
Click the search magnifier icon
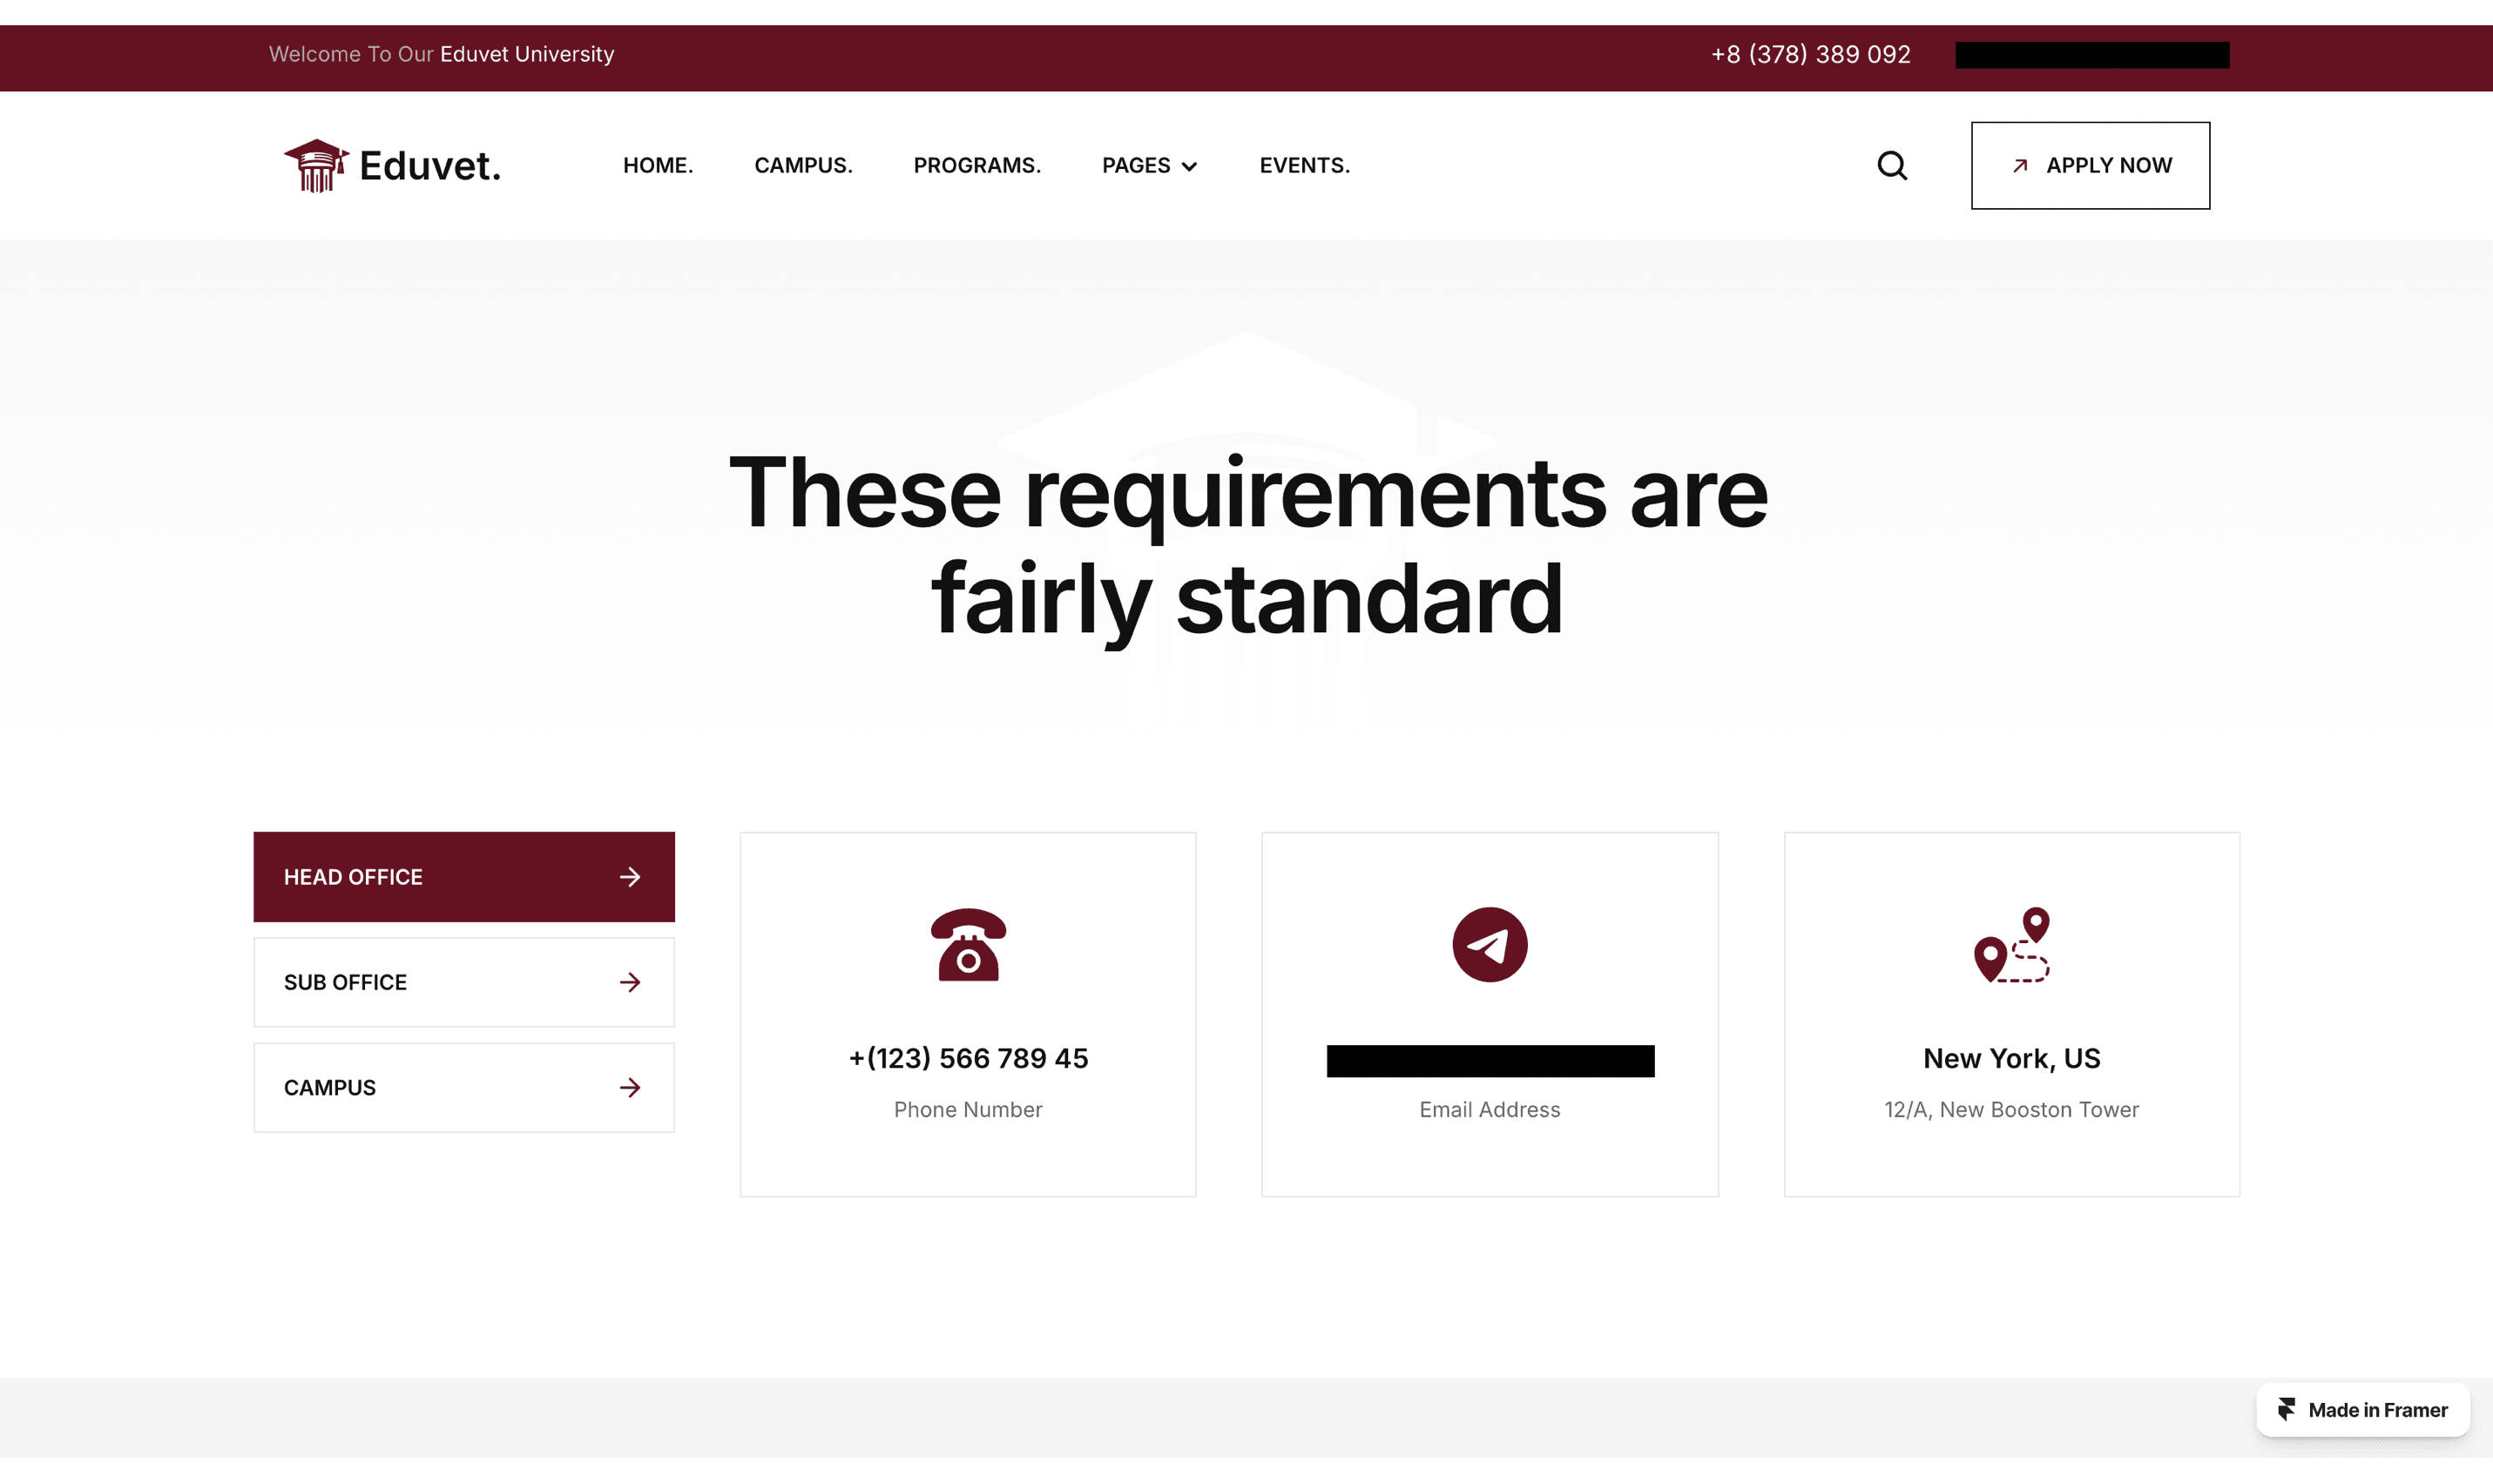point(1891,165)
